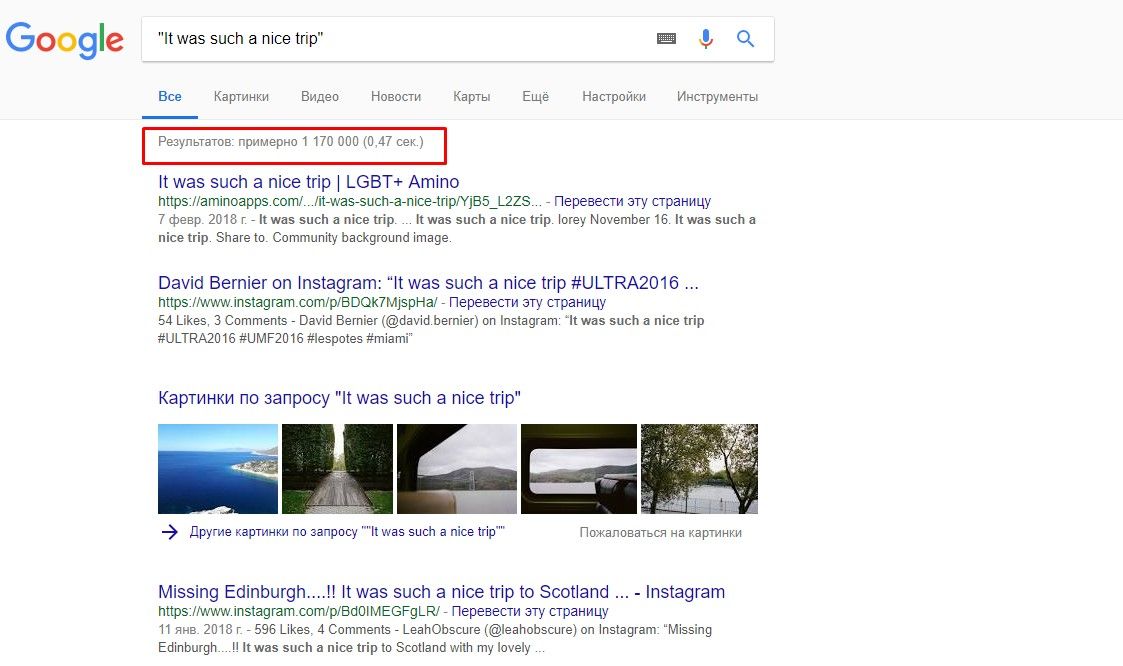Open the Новости tab
This screenshot has width=1123, height=666.
pos(396,97)
